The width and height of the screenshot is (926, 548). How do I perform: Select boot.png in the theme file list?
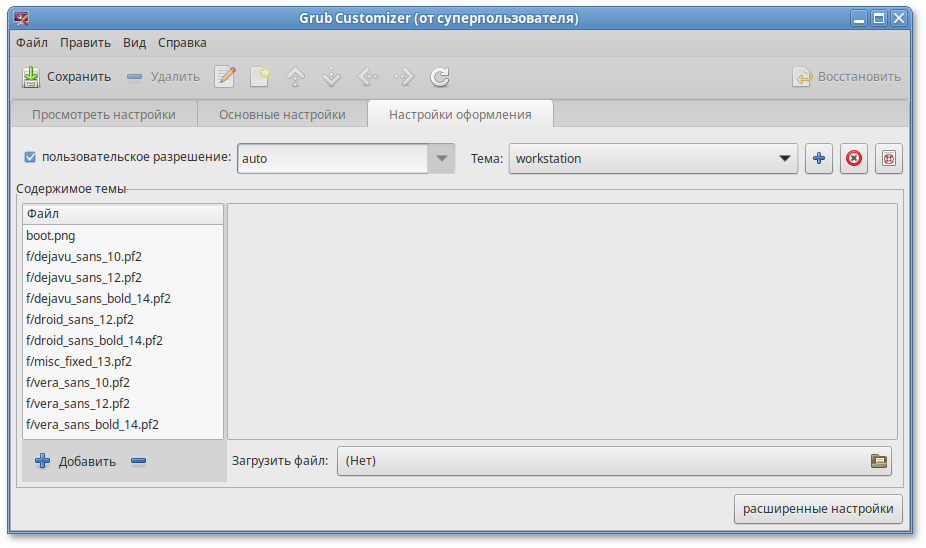click(x=123, y=236)
